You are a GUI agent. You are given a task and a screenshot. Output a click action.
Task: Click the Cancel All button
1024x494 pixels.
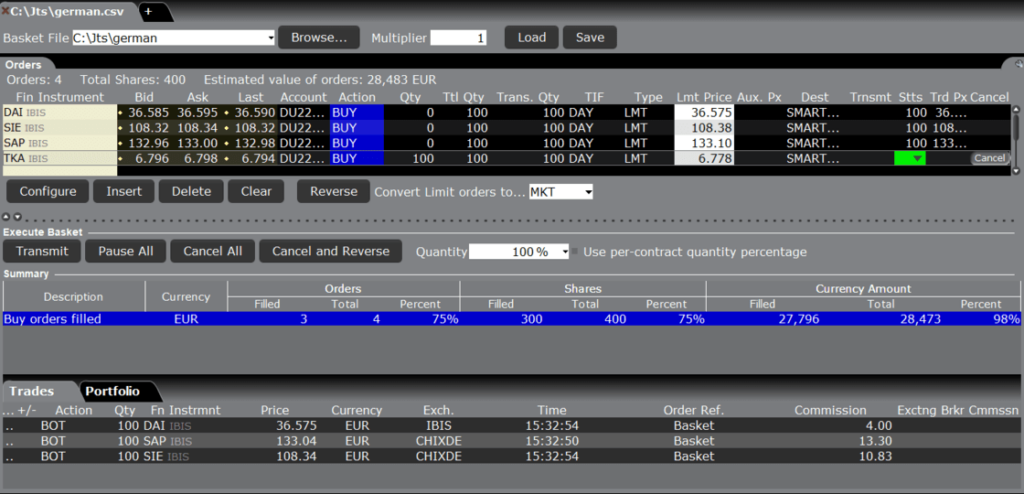[213, 252]
